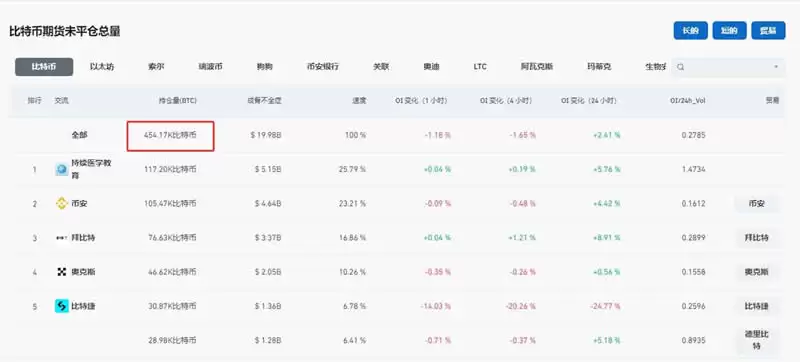Screen dimensions: 800x362
Task: Click the 奥克斯 trade button
Action: [x=757, y=272]
